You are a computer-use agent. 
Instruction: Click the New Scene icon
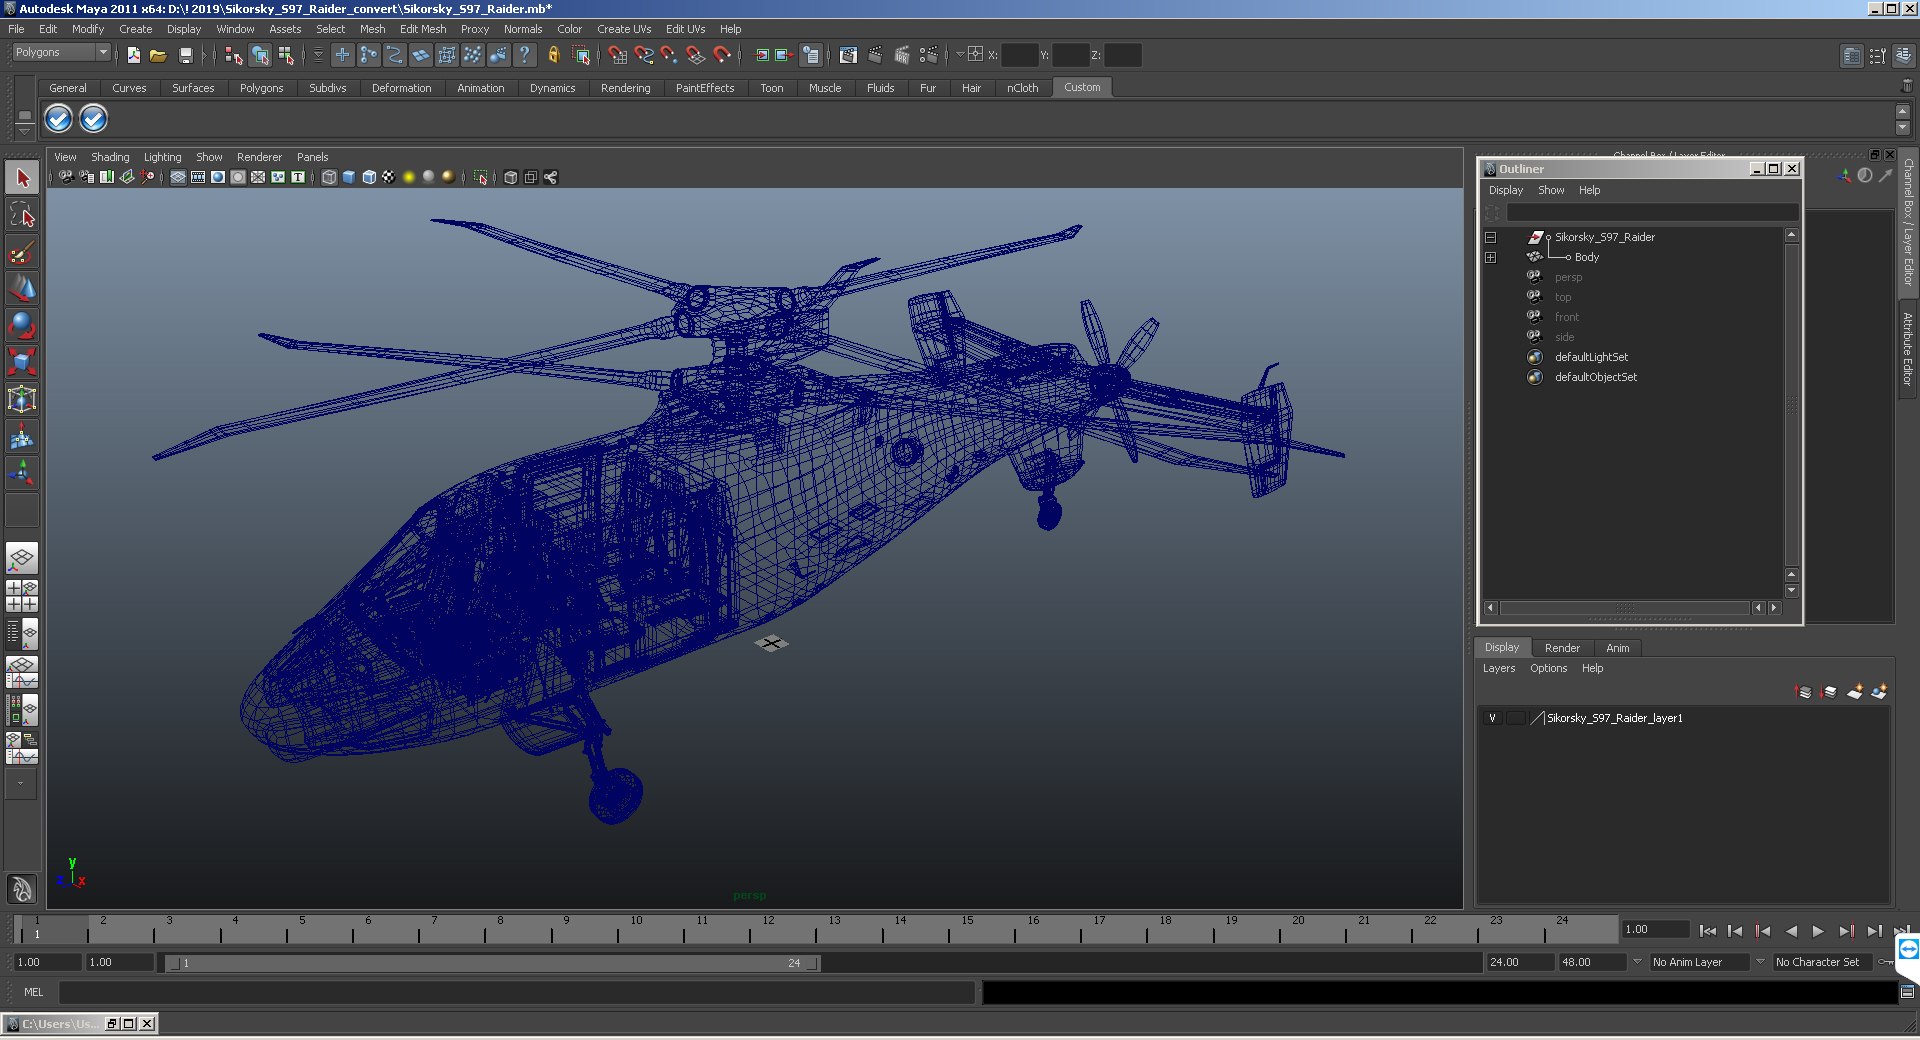[x=133, y=55]
